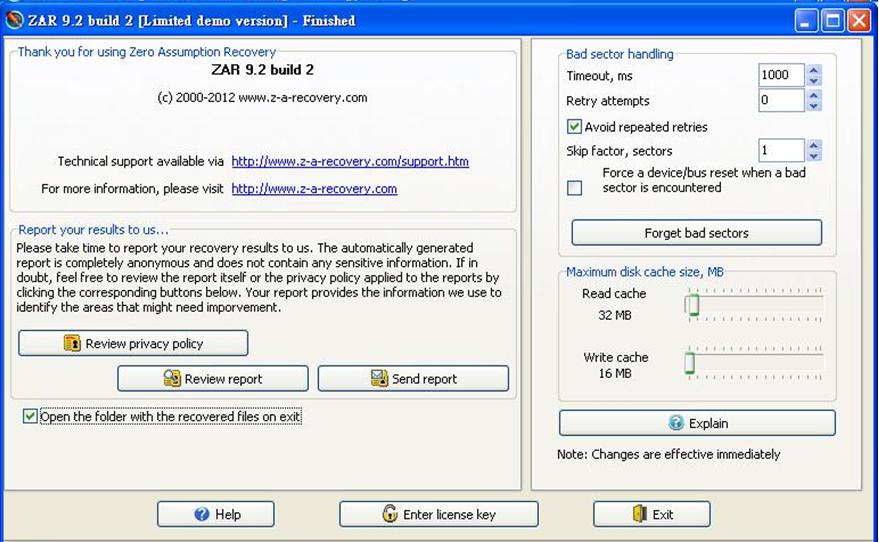879x542 pixels.
Task: Minimize the ZAR window
Action: pyautogui.click(x=806, y=21)
